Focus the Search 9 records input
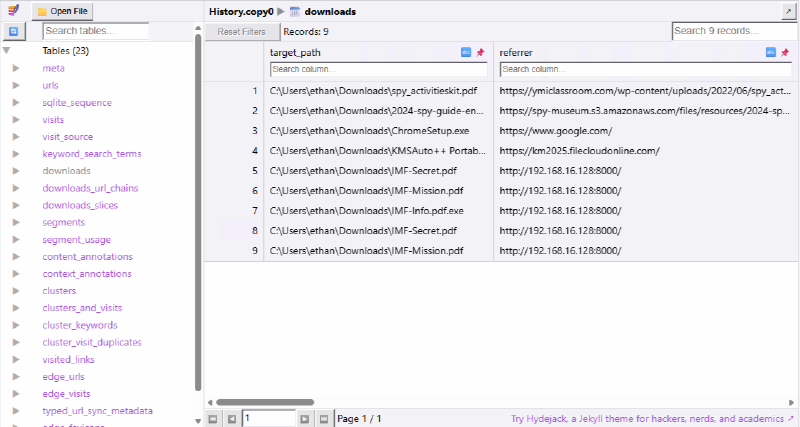The height and width of the screenshot is (427, 800). tap(734, 31)
